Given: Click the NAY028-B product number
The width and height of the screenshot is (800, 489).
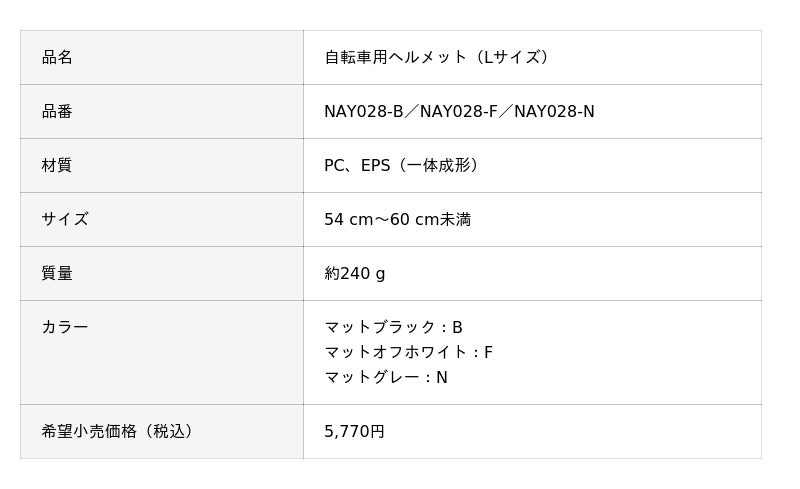Looking at the screenshot, I should 364,111.
